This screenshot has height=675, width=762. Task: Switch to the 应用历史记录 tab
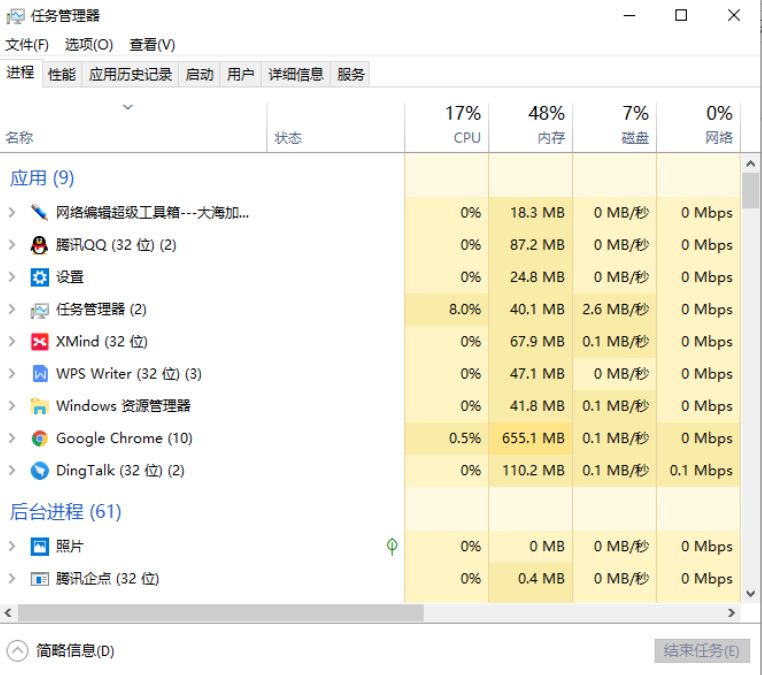tap(130, 74)
